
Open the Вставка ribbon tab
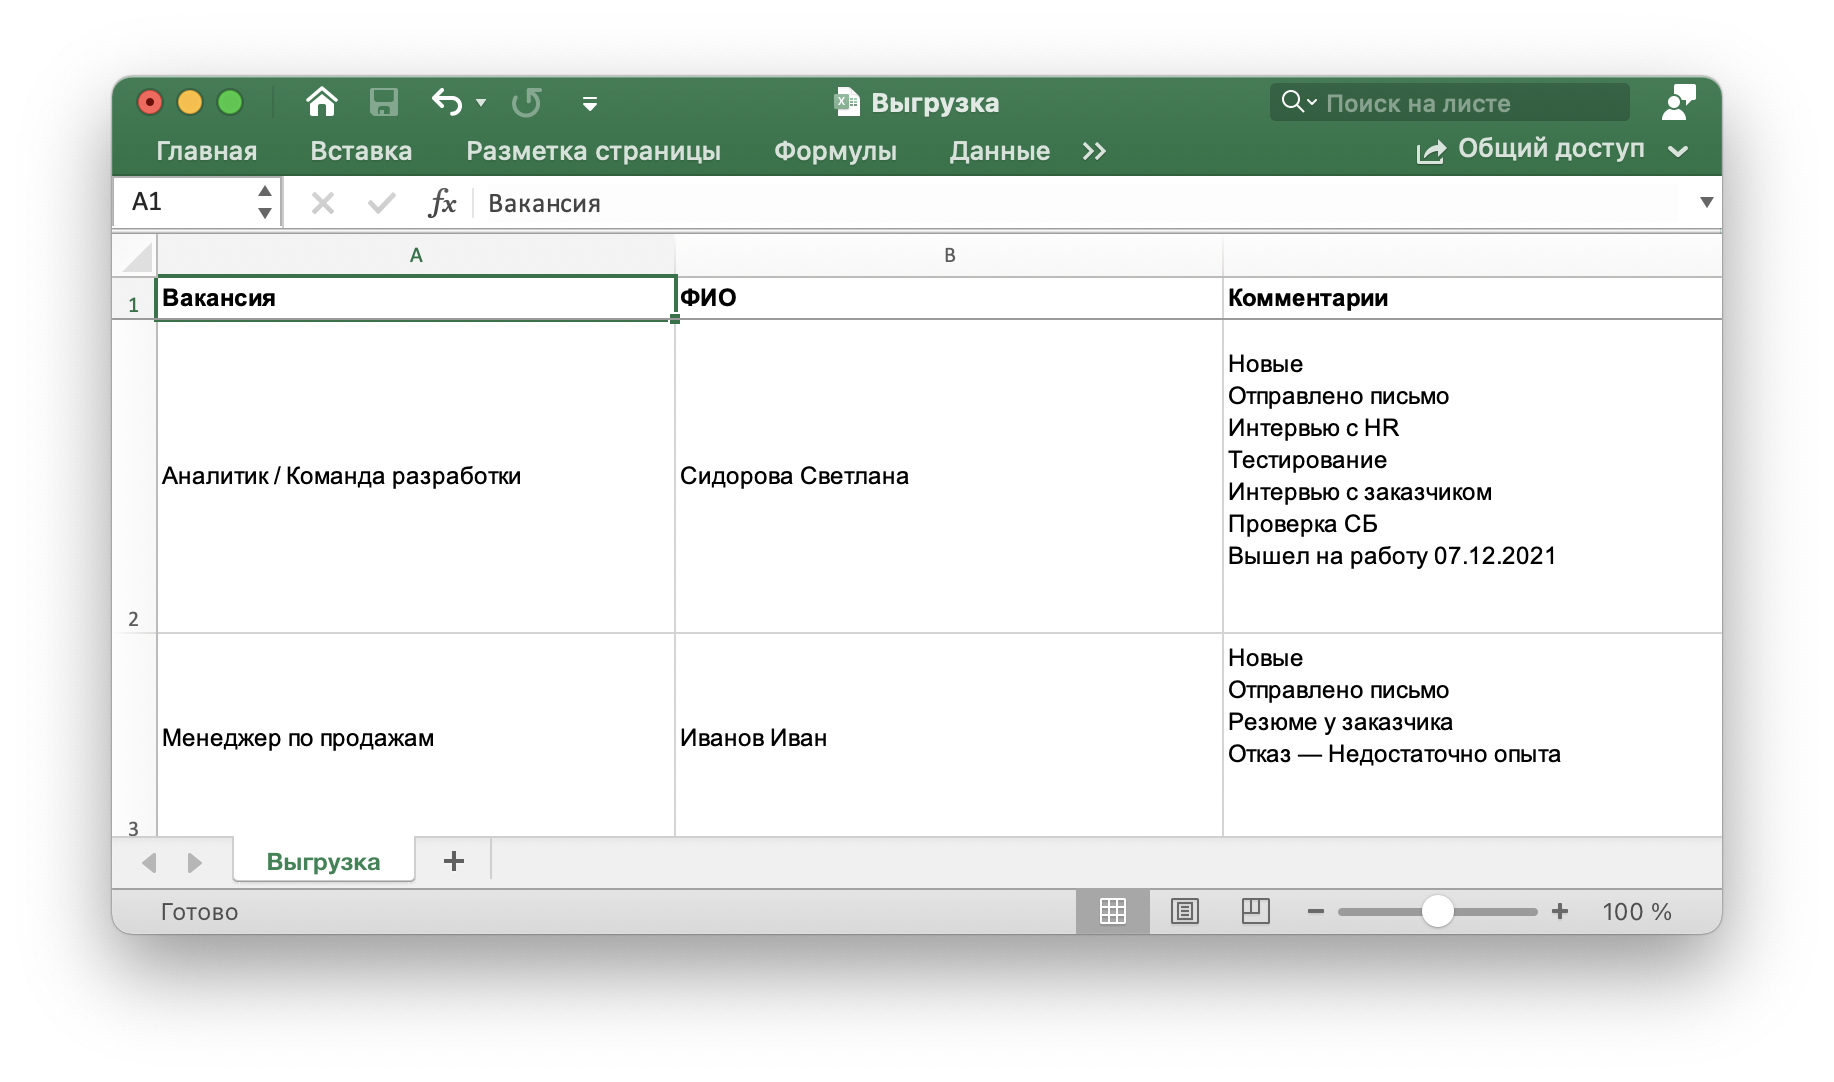[361, 151]
